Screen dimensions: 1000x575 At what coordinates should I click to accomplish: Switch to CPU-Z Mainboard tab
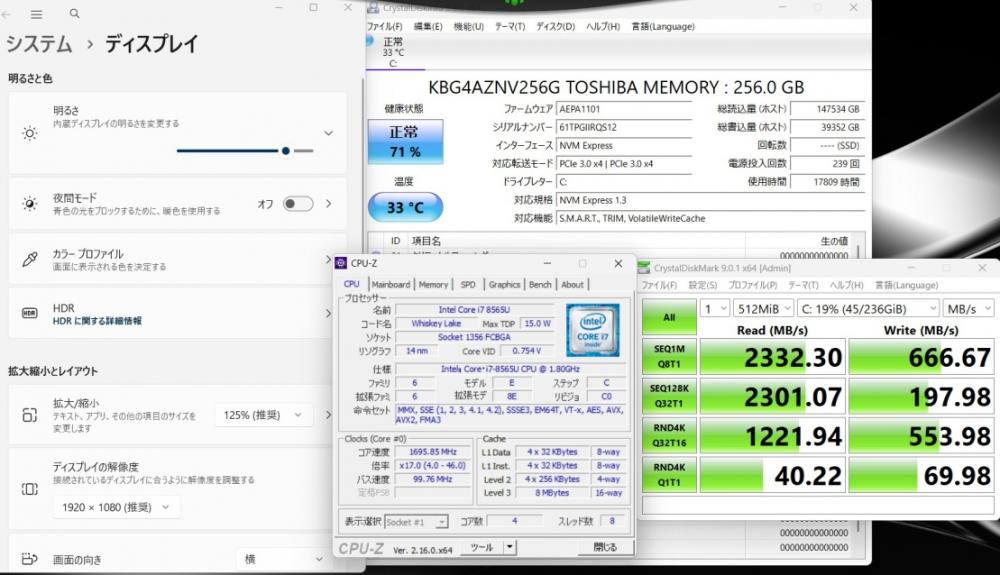(391, 284)
